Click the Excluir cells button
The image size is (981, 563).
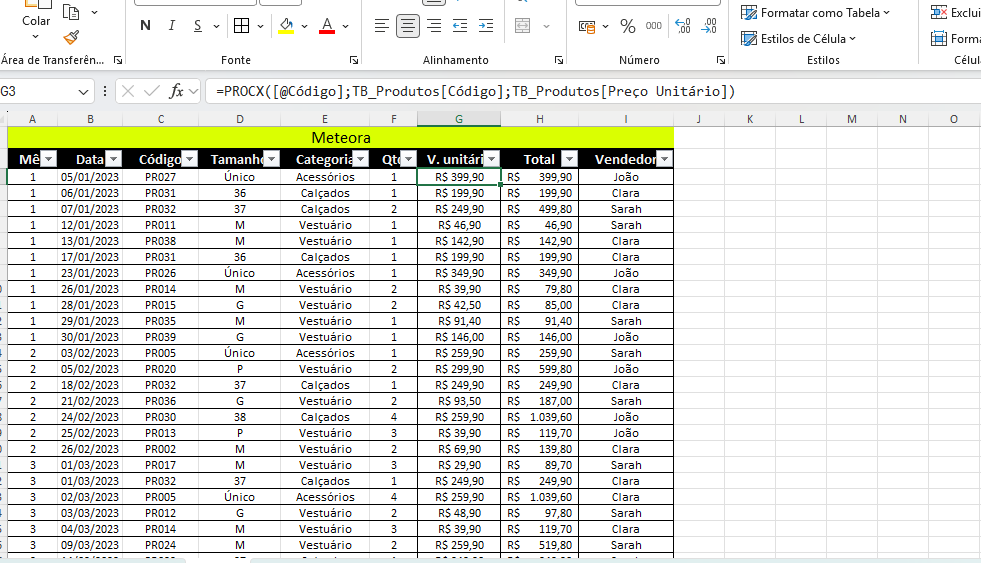click(x=956, y=13)
